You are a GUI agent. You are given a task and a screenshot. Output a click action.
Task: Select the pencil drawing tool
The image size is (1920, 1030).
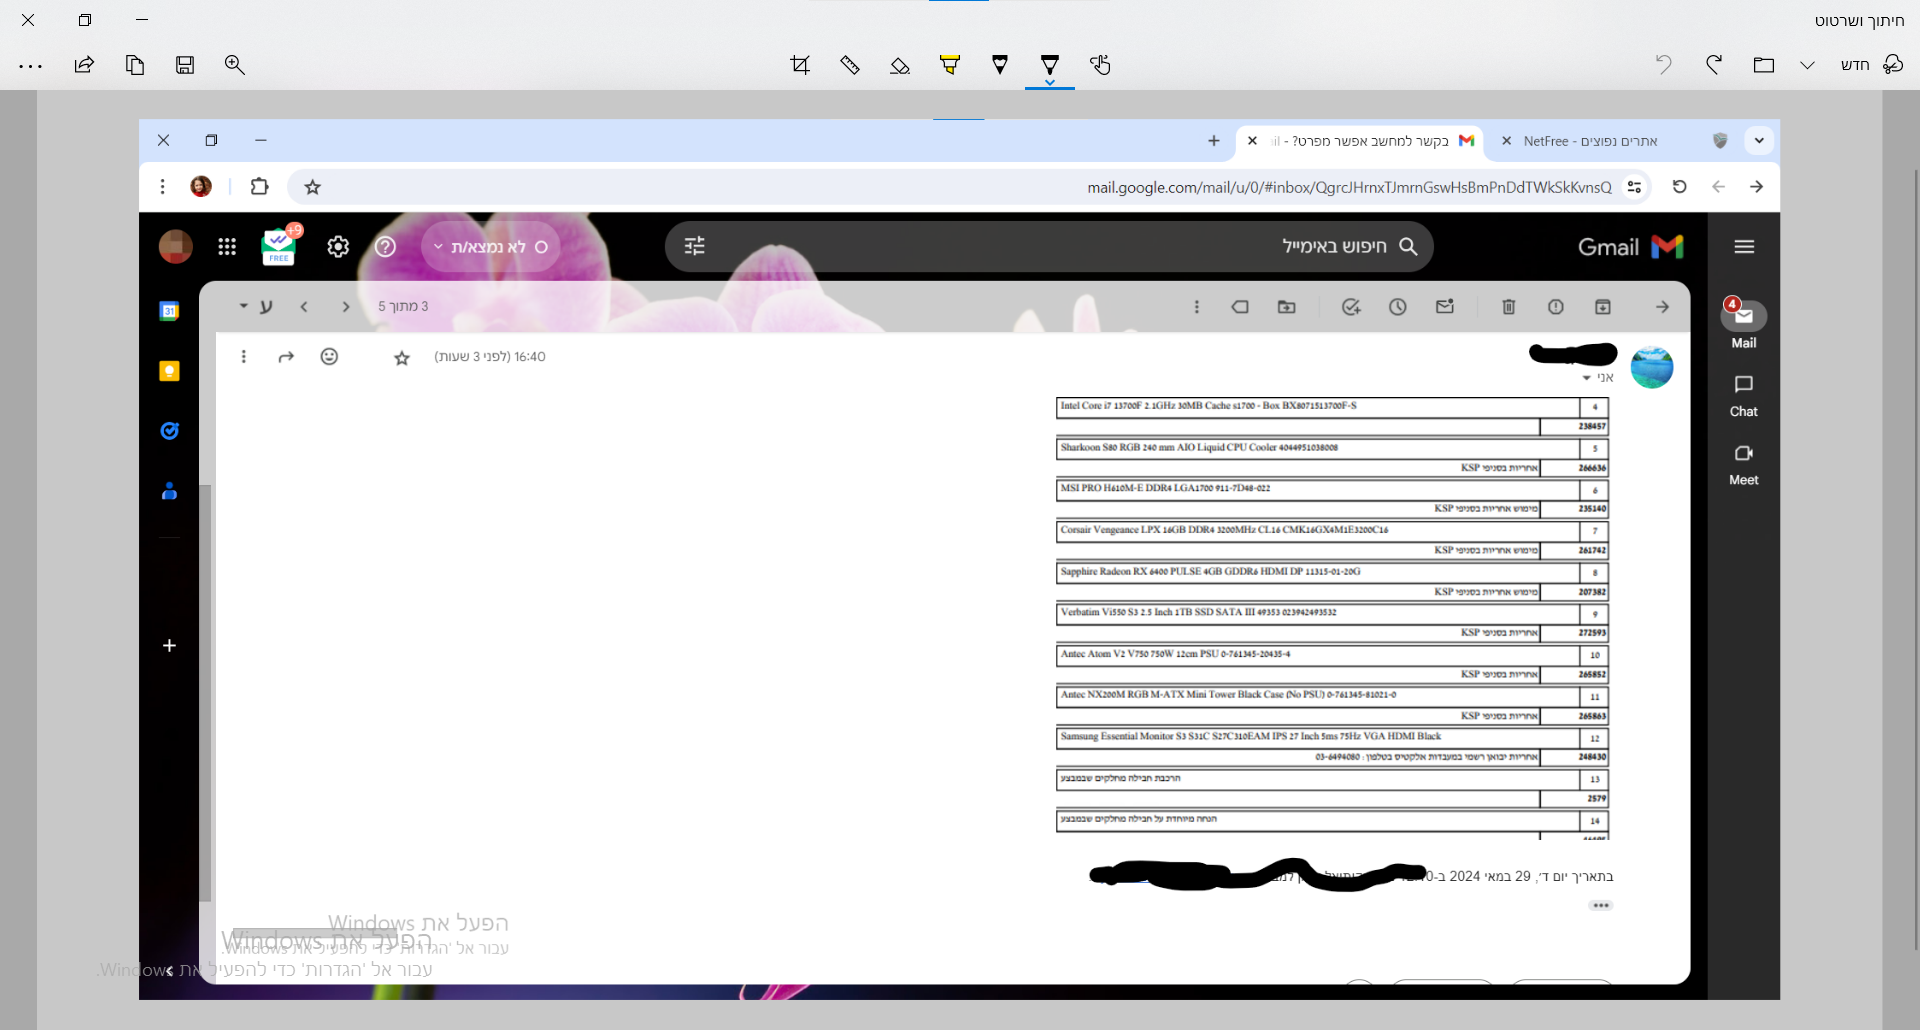tap(1000, 65)
